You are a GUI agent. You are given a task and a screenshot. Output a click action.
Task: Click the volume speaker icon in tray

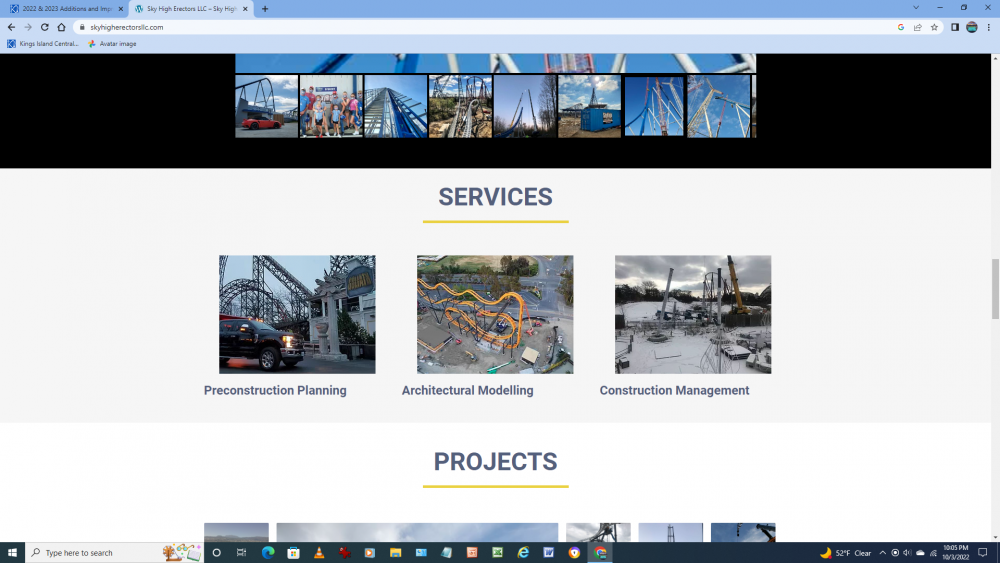pyautogui.click(x=907, y=553)
